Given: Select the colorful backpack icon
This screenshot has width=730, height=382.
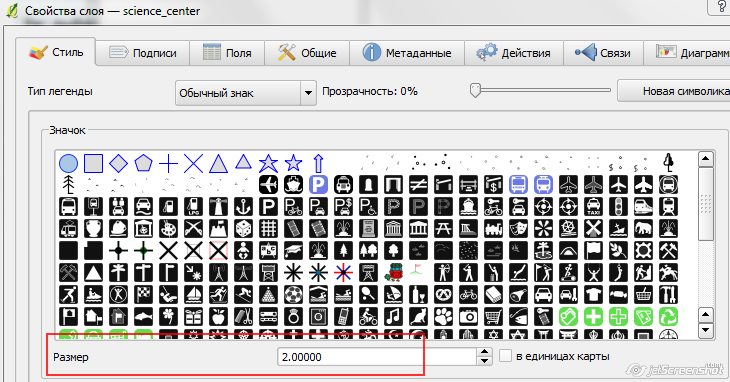Looking at the screenshot, I should point(393,272).
